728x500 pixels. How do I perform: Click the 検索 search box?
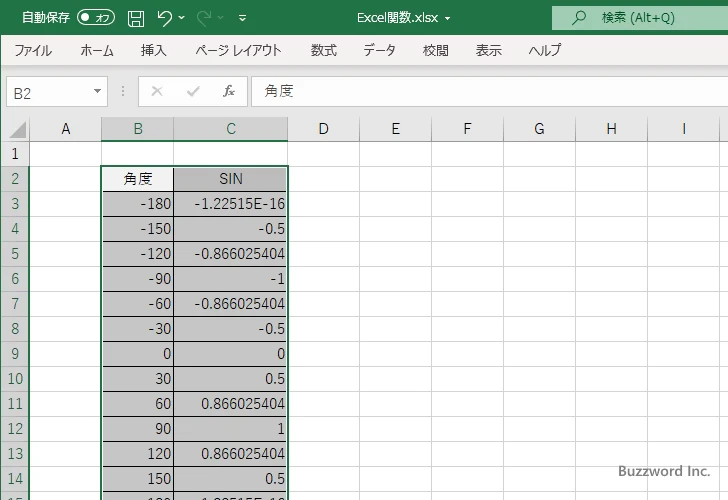pos(640,18)
